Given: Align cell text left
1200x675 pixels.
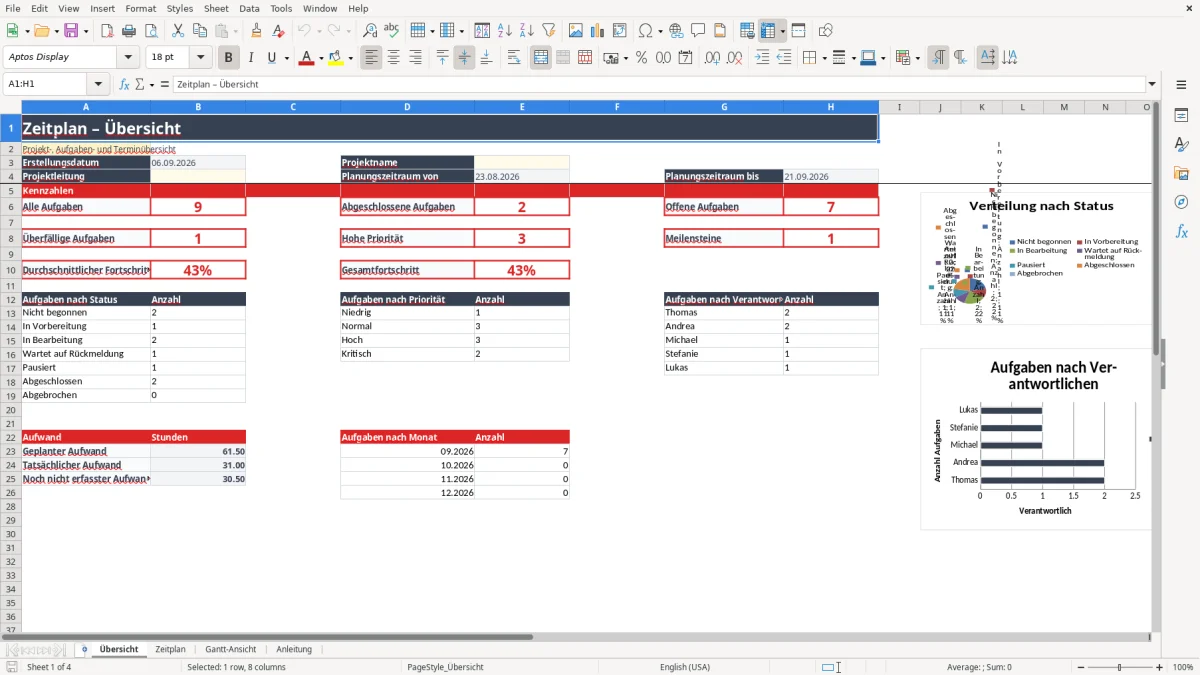Looking at the screenshot, I should click(x=372, y=58).
